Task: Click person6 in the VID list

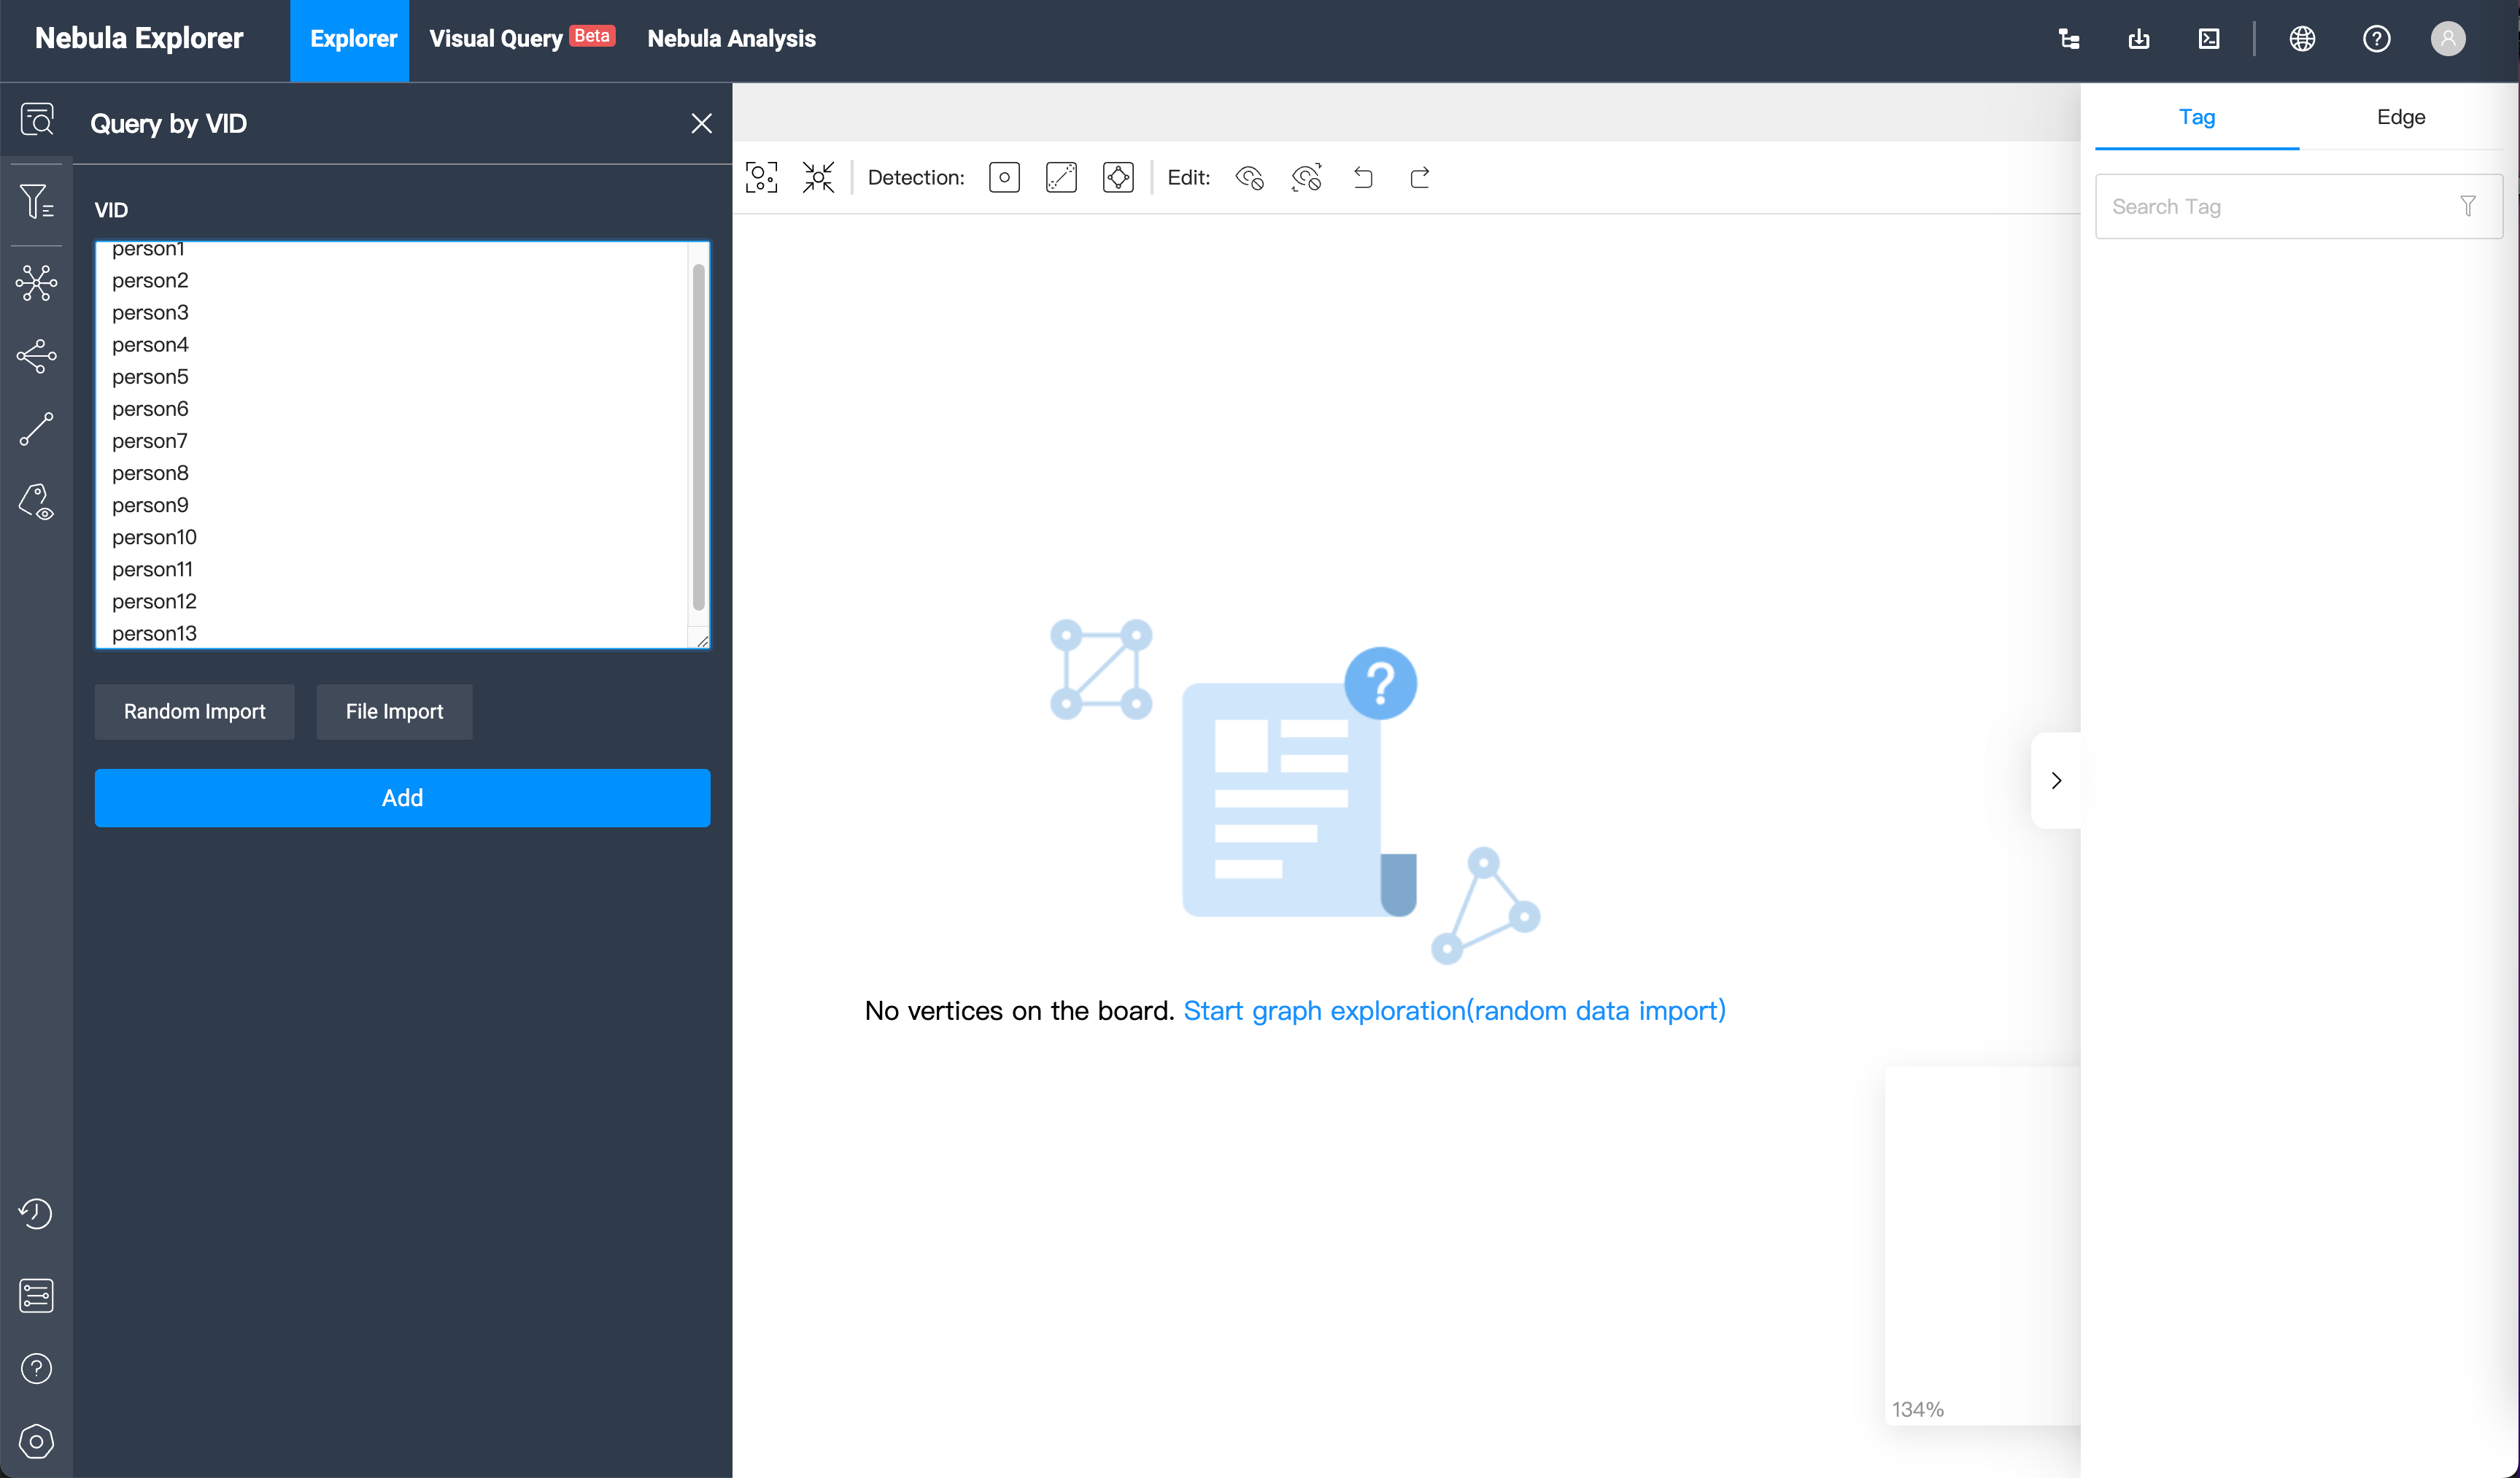Action: [150, 409]
